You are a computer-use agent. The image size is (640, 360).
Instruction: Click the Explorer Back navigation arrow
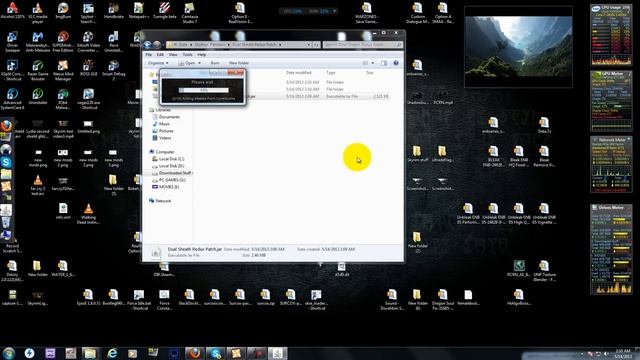148,44
